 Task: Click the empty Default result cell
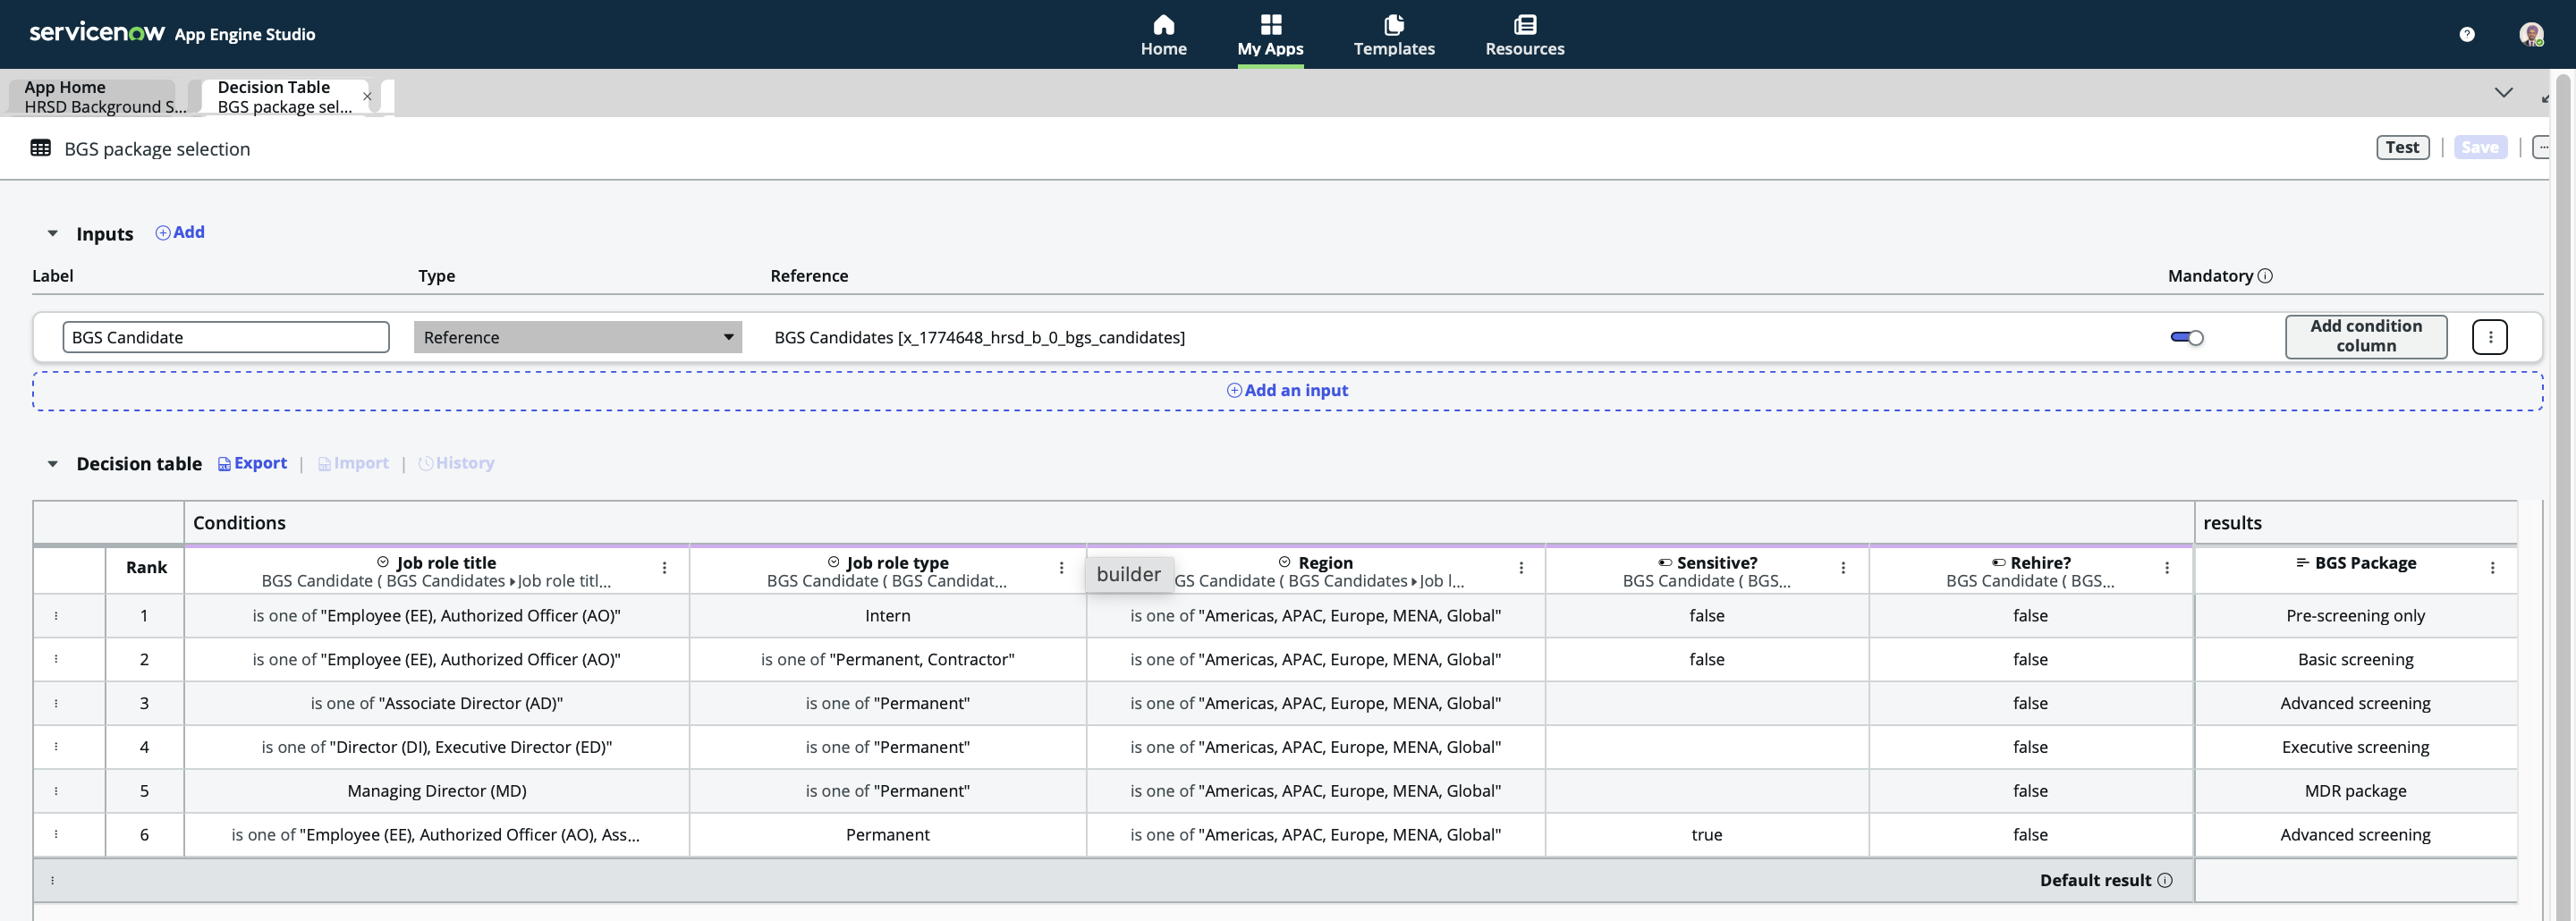(x=2355, y=880)
